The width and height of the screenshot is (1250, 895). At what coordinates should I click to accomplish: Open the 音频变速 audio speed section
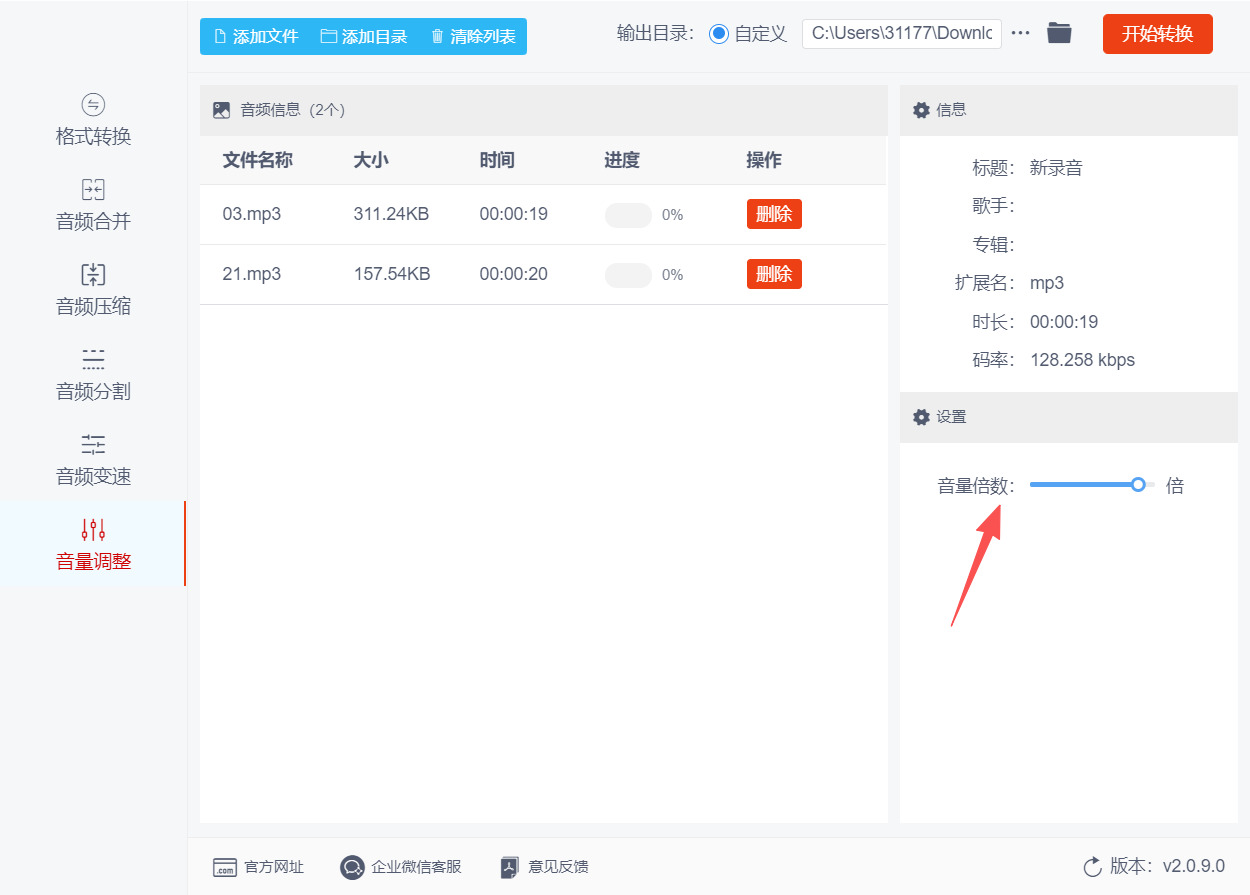pos(93,460)
